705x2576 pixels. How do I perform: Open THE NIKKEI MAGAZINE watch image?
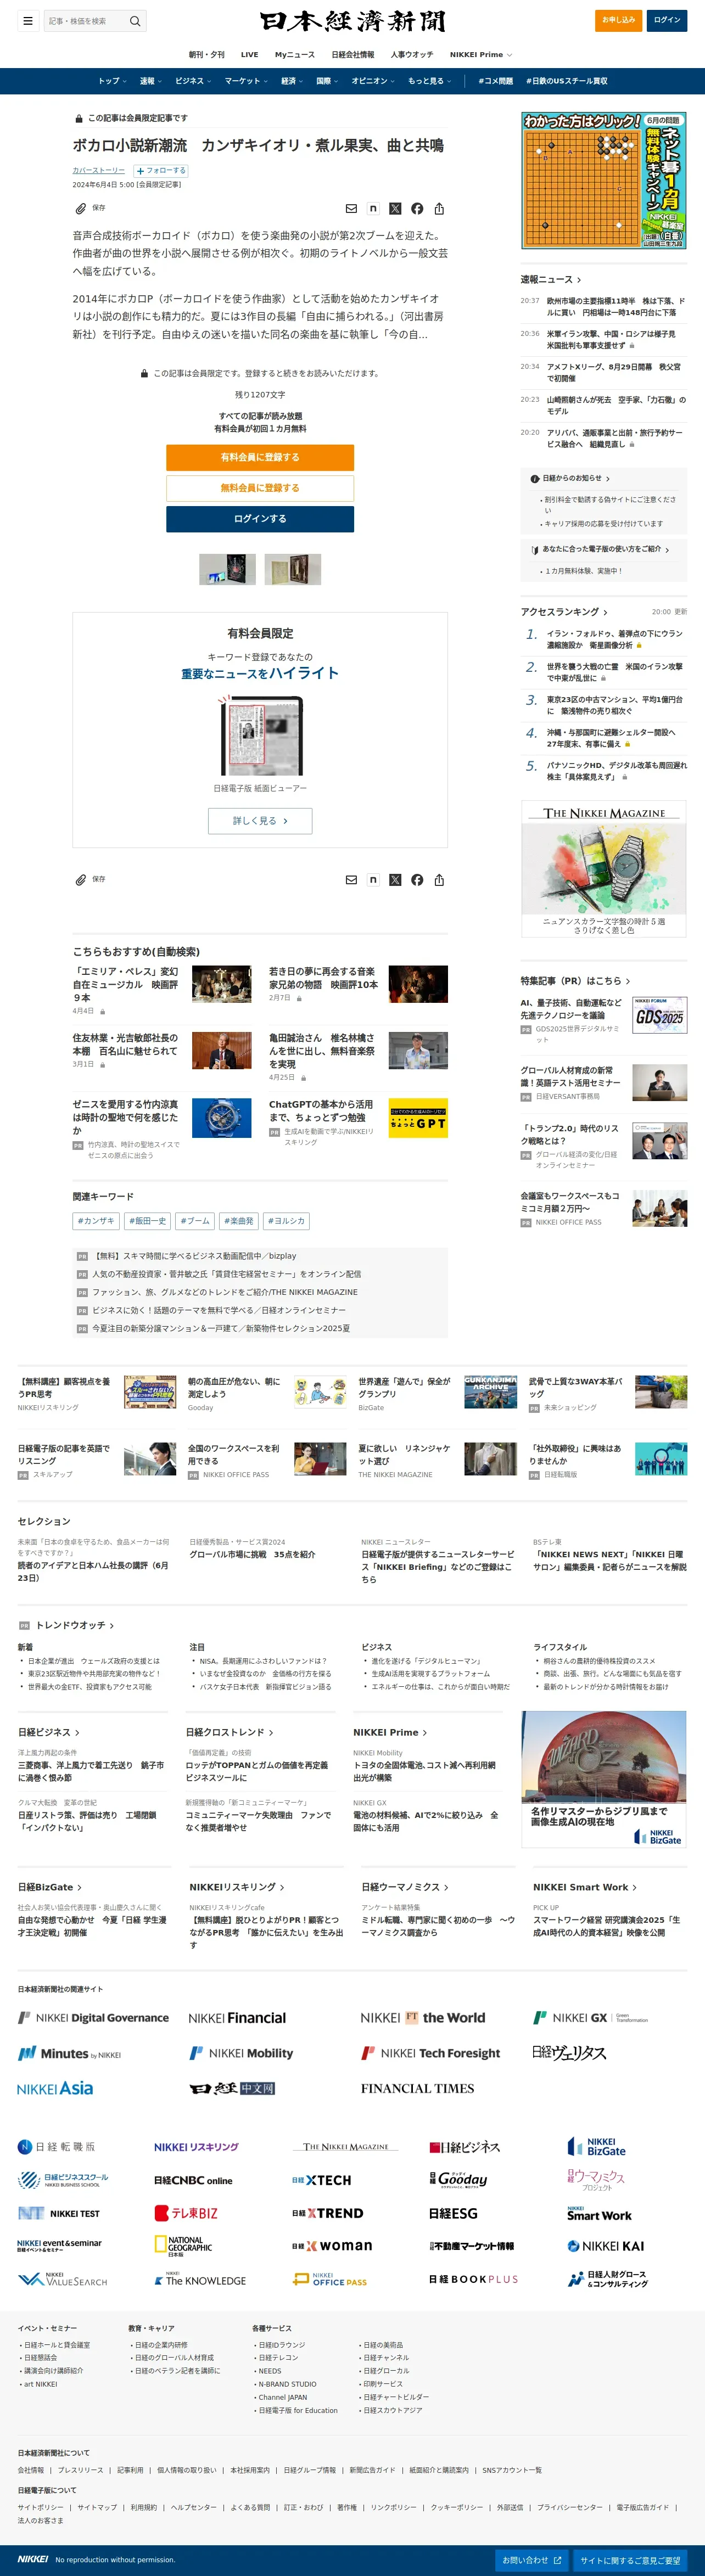[604, 869]
